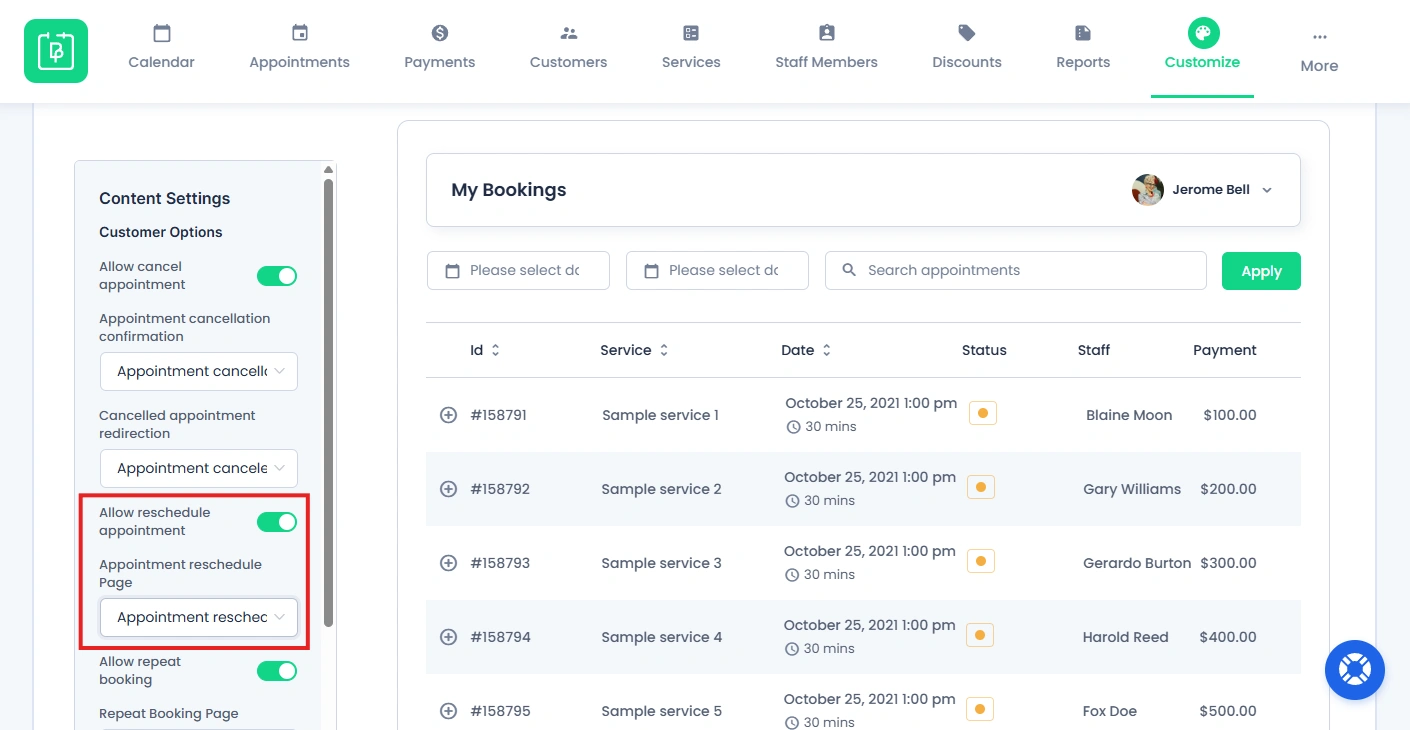Toggle Allow reschedule appointment switch
Viewport: 1410px width, 730px height.
(277, 522)
